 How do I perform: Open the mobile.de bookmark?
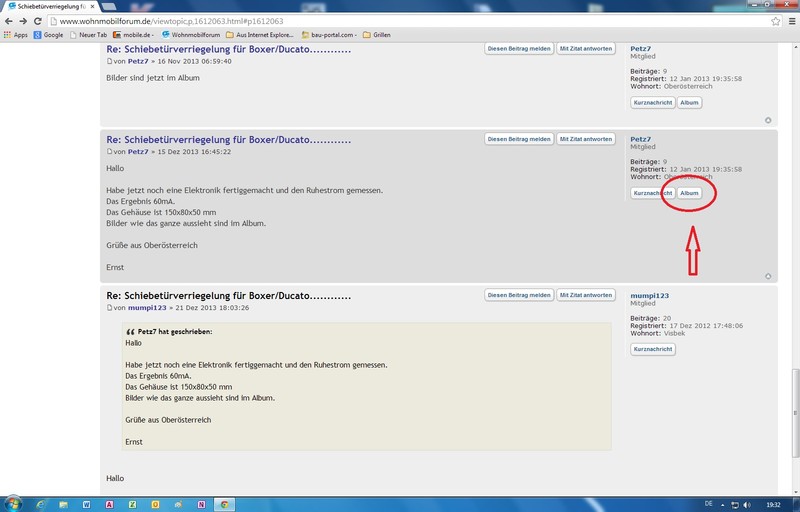pyautogui.click(x=126, y=34)
